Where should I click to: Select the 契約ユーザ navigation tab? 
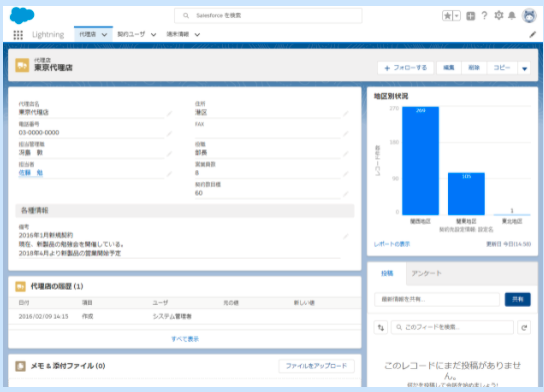(x=131, y=34)
